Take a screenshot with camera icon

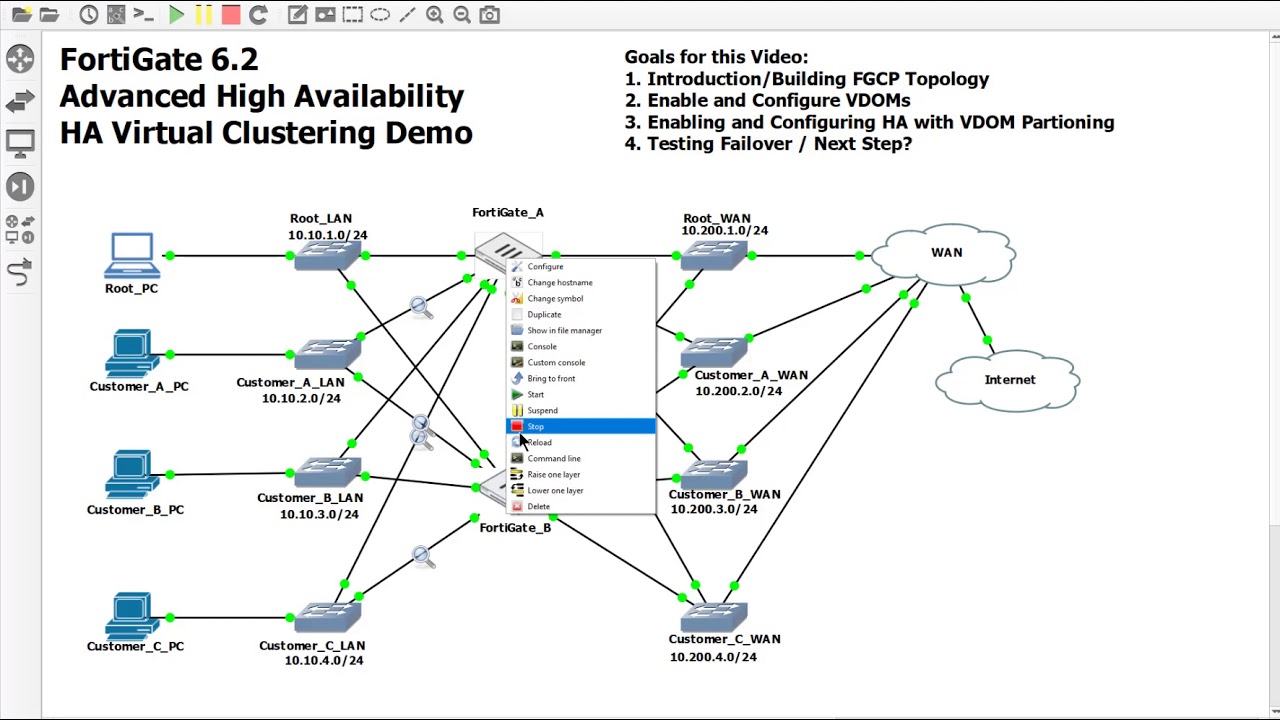tap(490, 15)
